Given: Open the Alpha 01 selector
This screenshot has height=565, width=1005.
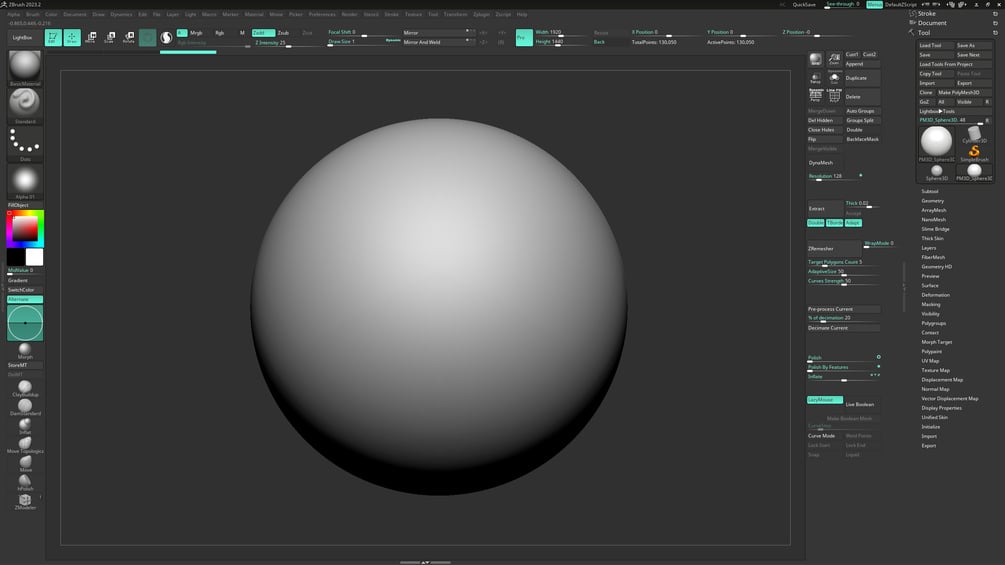Looking at the screenshot, I should (25, 181).
